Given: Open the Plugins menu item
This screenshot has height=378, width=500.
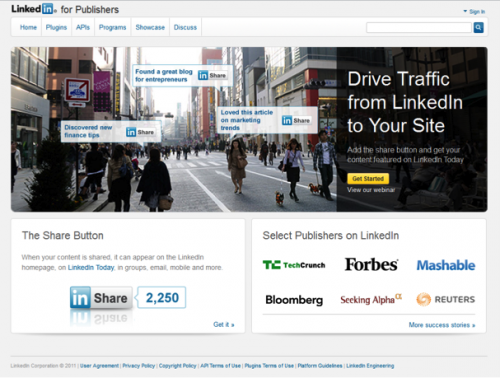Looking at the screenshot, I should point(56,27).
